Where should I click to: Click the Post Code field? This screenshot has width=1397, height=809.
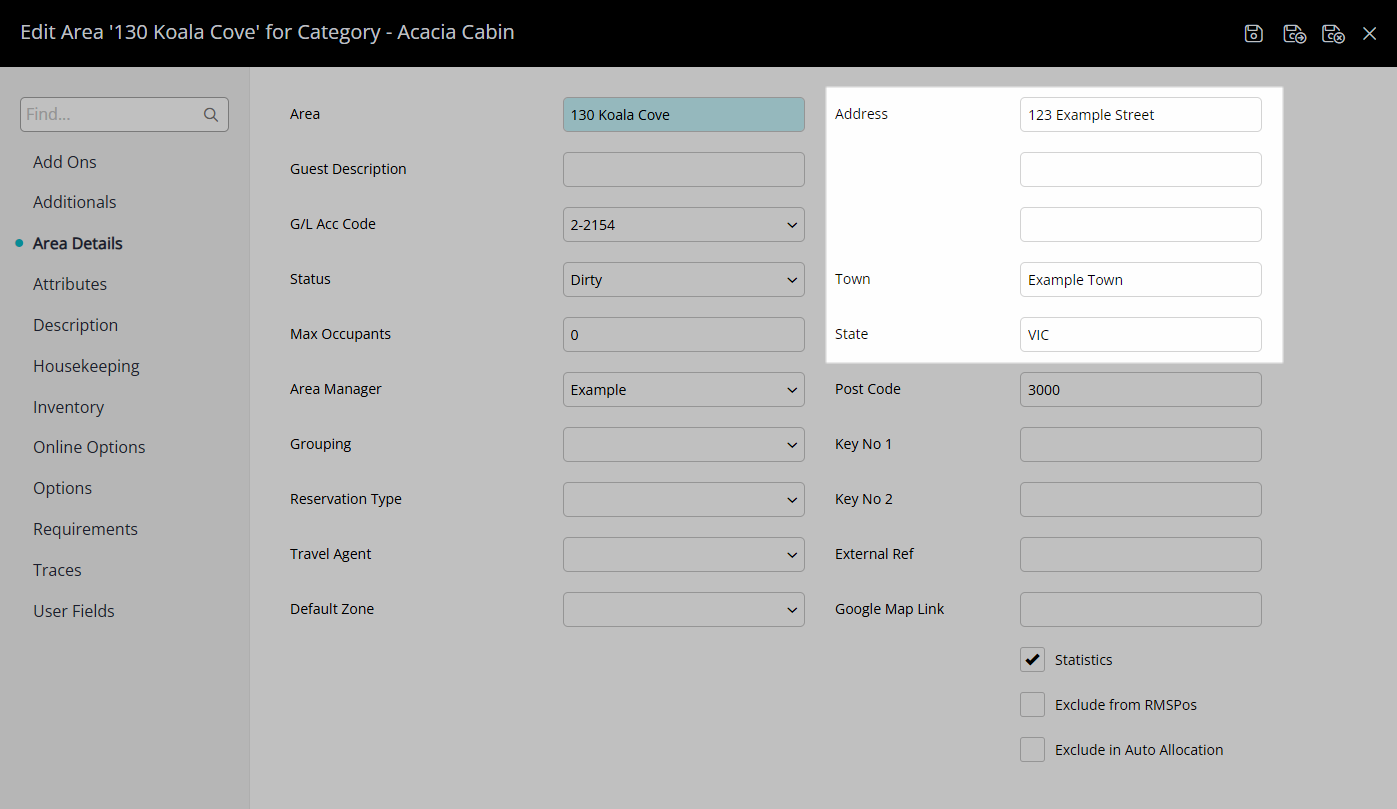tap(1141, 390)
